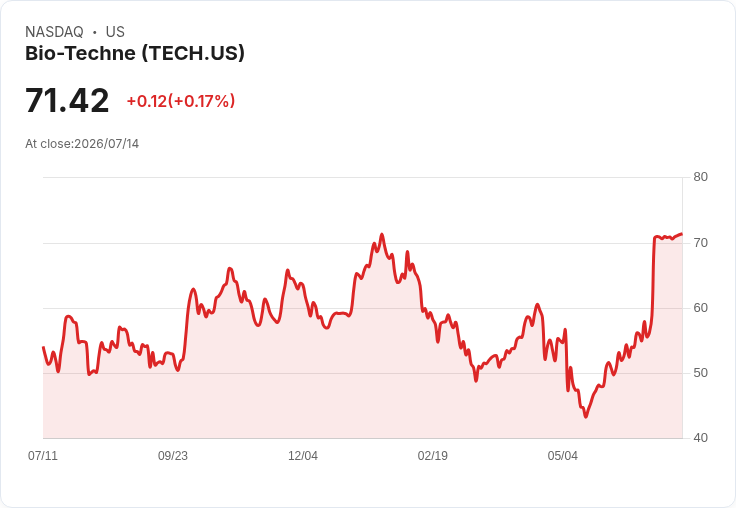Click the 60 price axis label

700,308
